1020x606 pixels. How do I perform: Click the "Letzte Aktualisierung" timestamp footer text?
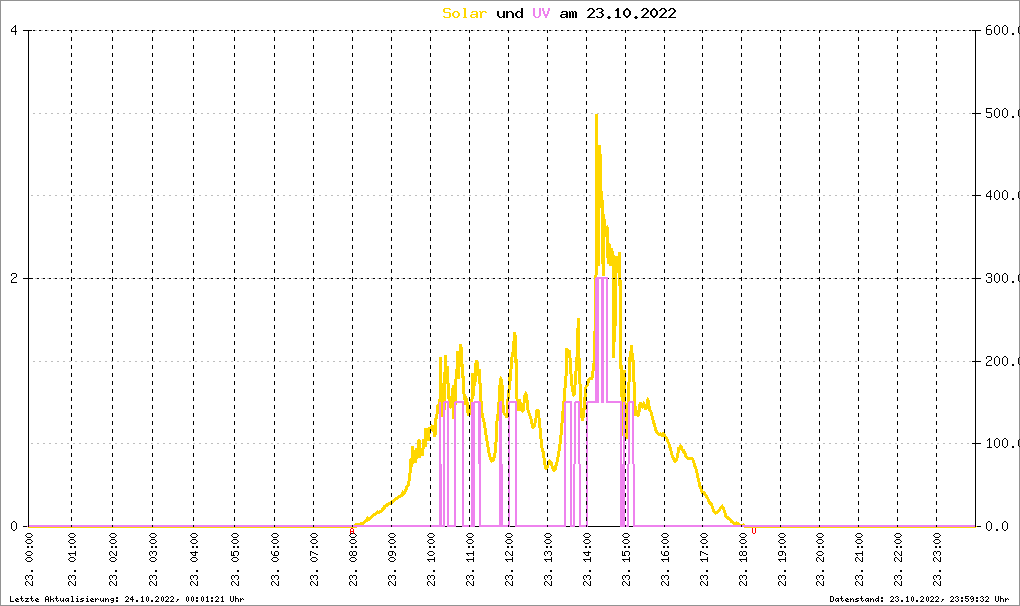[127, 599]
